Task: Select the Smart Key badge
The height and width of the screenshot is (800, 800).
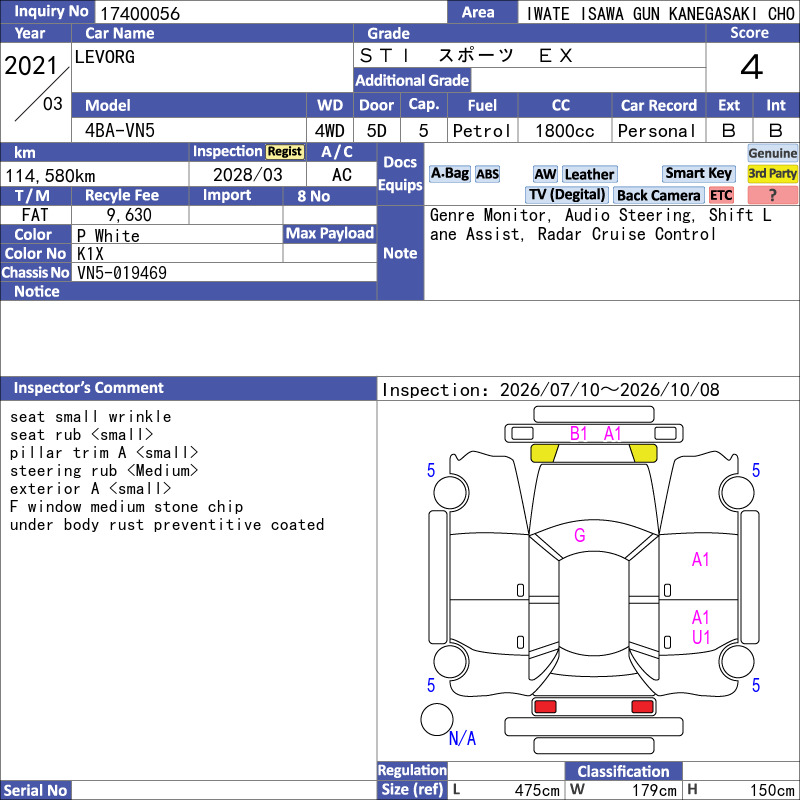Action: point(698,173)
